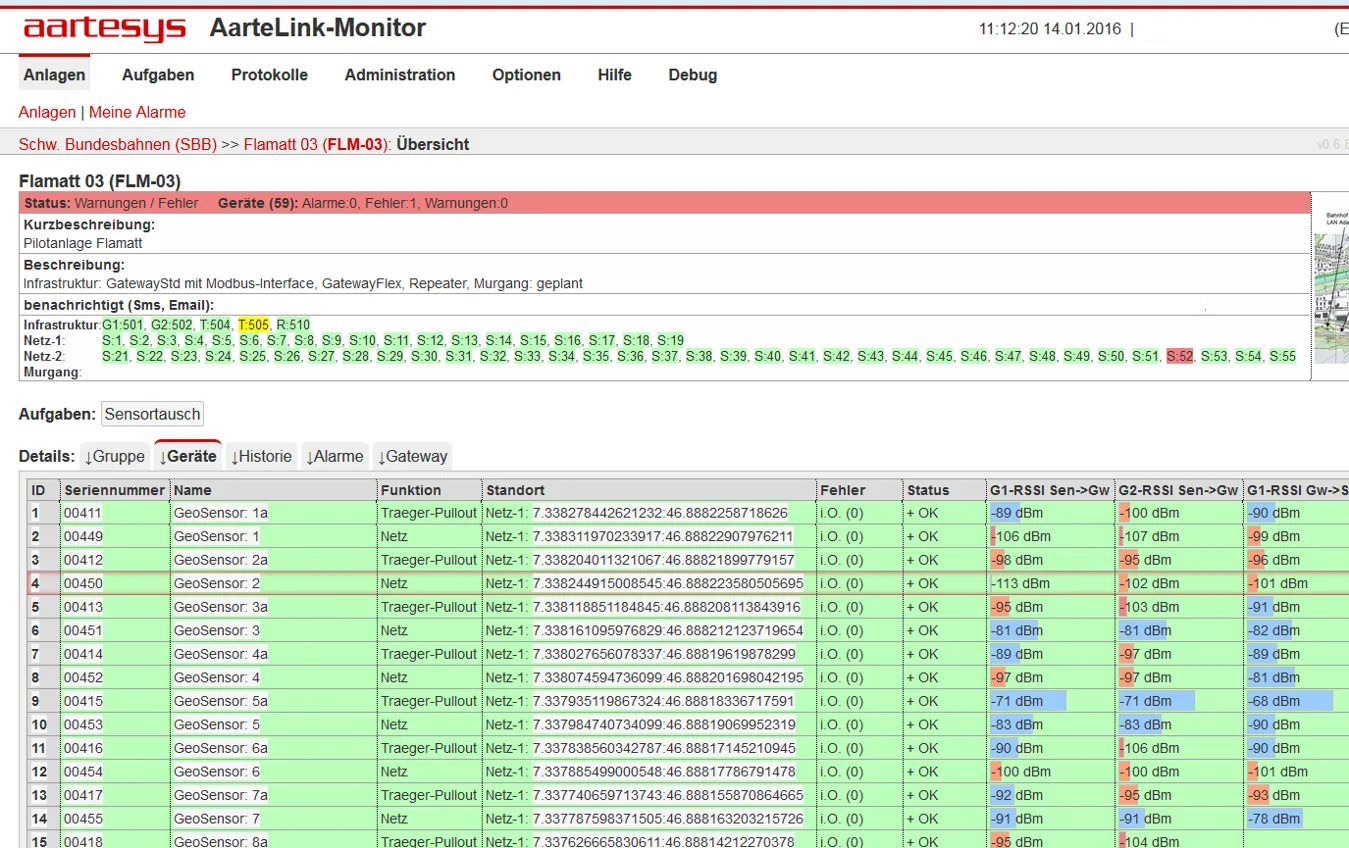Switch to the Geräte details tab
Image resolution: width=1349 pixels, height=848 pixels.
[188, 456]
